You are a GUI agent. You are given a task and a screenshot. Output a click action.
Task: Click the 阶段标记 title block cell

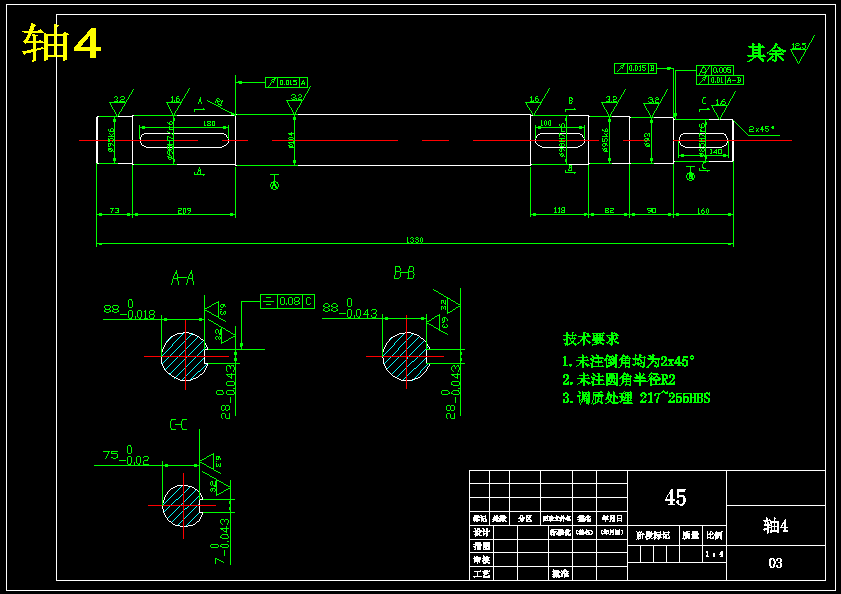pyautogui.click(x=653, y=535)
